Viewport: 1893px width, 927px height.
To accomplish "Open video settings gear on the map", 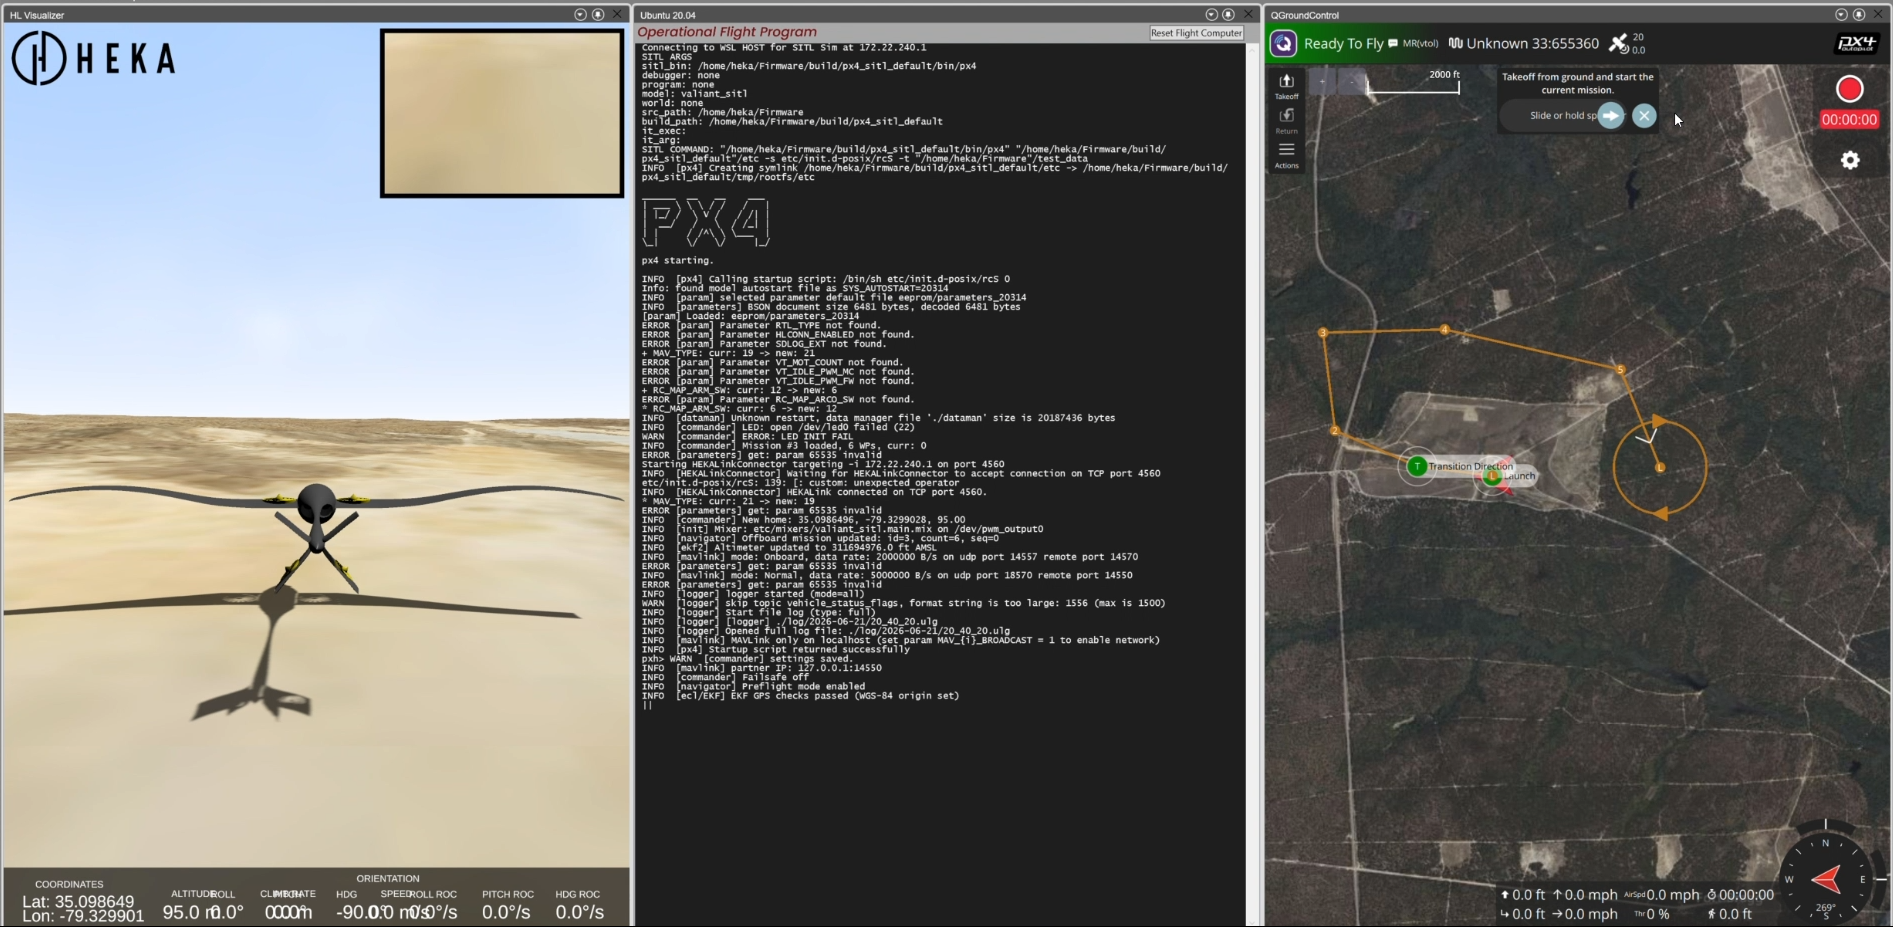I will [1850, 160].
